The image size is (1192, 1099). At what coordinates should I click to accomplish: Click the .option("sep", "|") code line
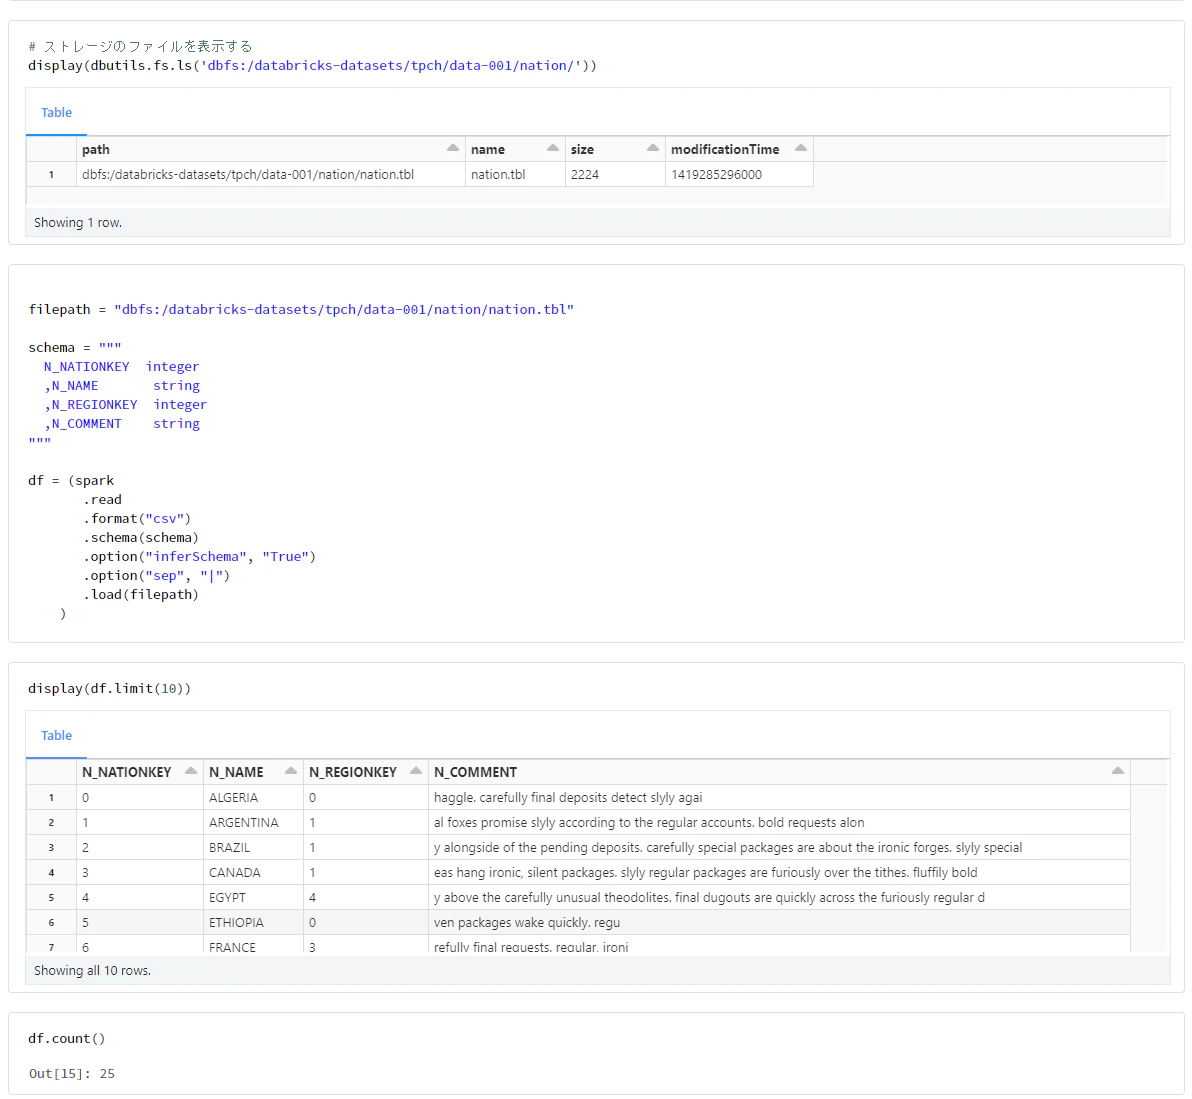click(157, 575)
